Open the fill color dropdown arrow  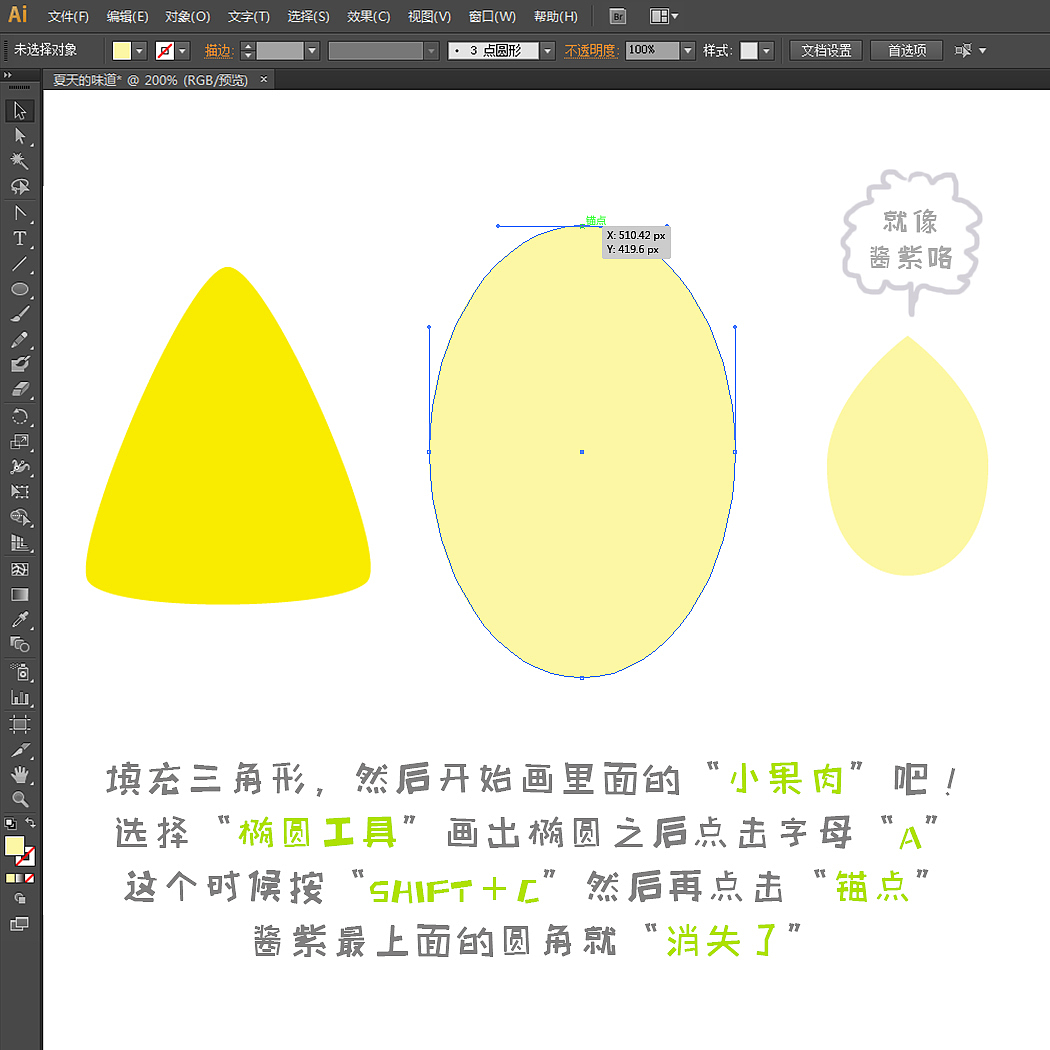tap(139, 50)
